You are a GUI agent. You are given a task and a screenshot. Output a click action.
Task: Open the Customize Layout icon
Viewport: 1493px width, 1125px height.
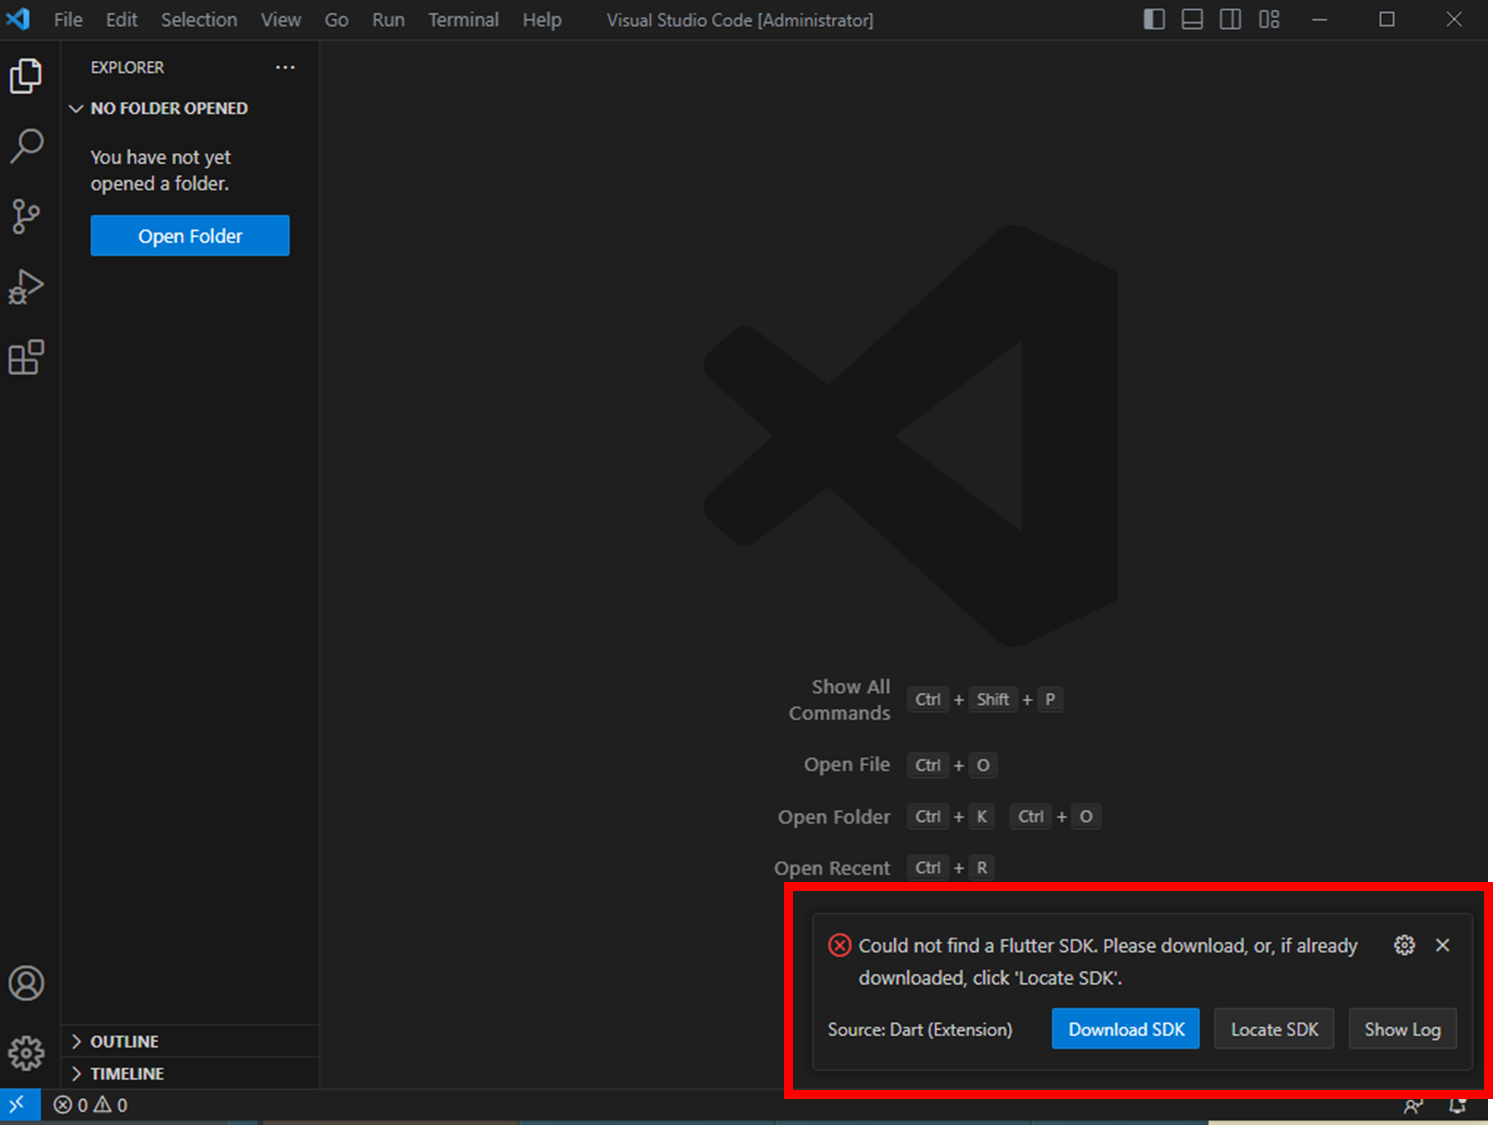click(x=1269, y=19)
